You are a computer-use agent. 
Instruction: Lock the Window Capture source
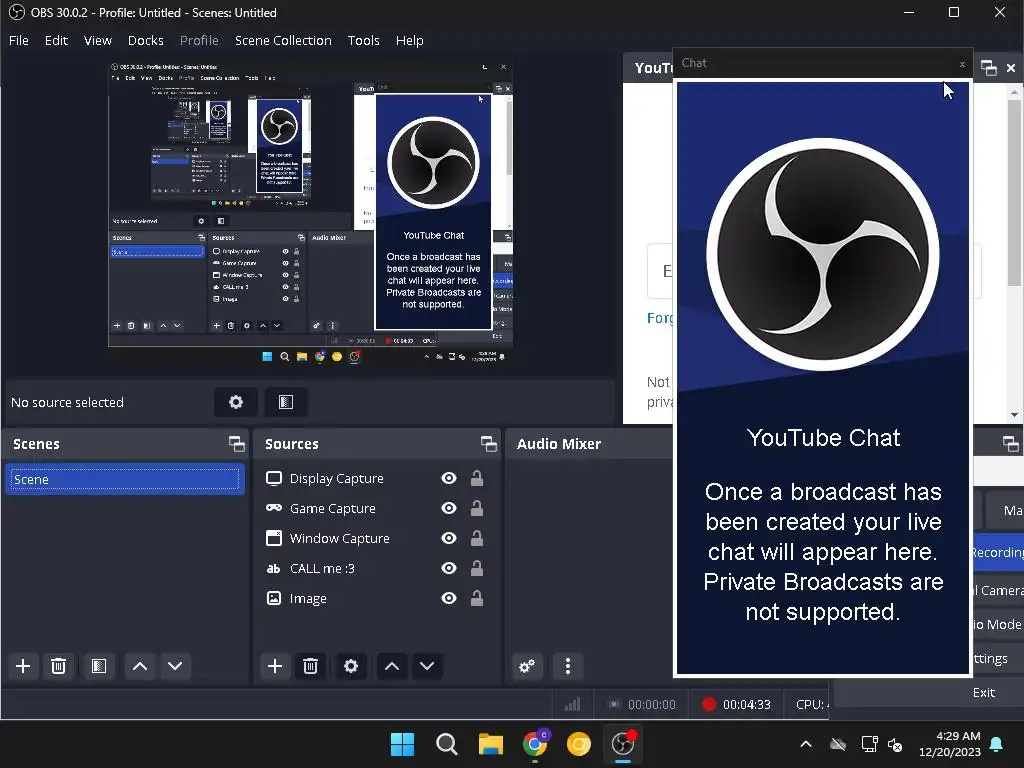coord(477,538)
